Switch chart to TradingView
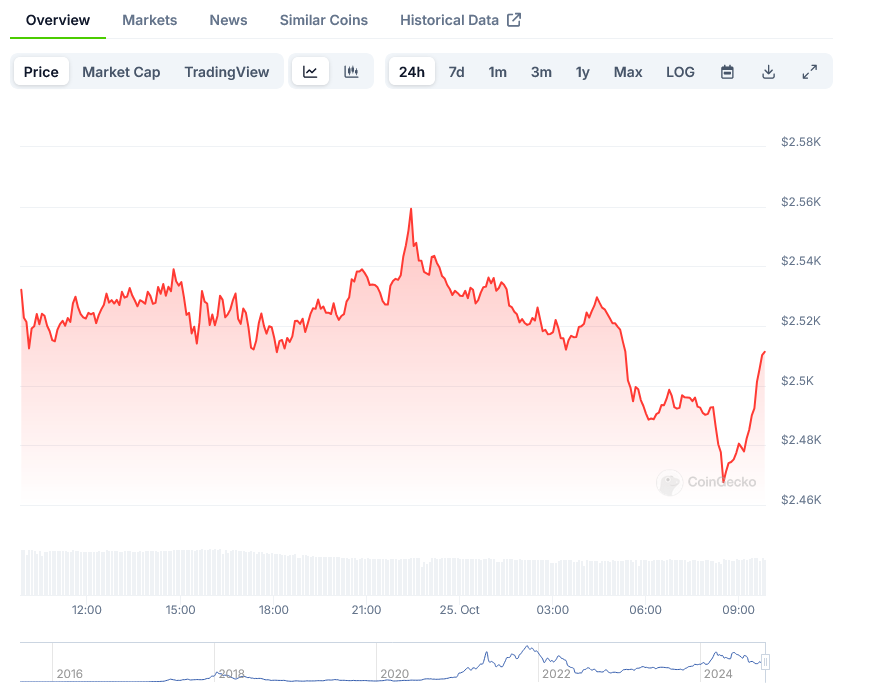 click(x=227, y=72)
